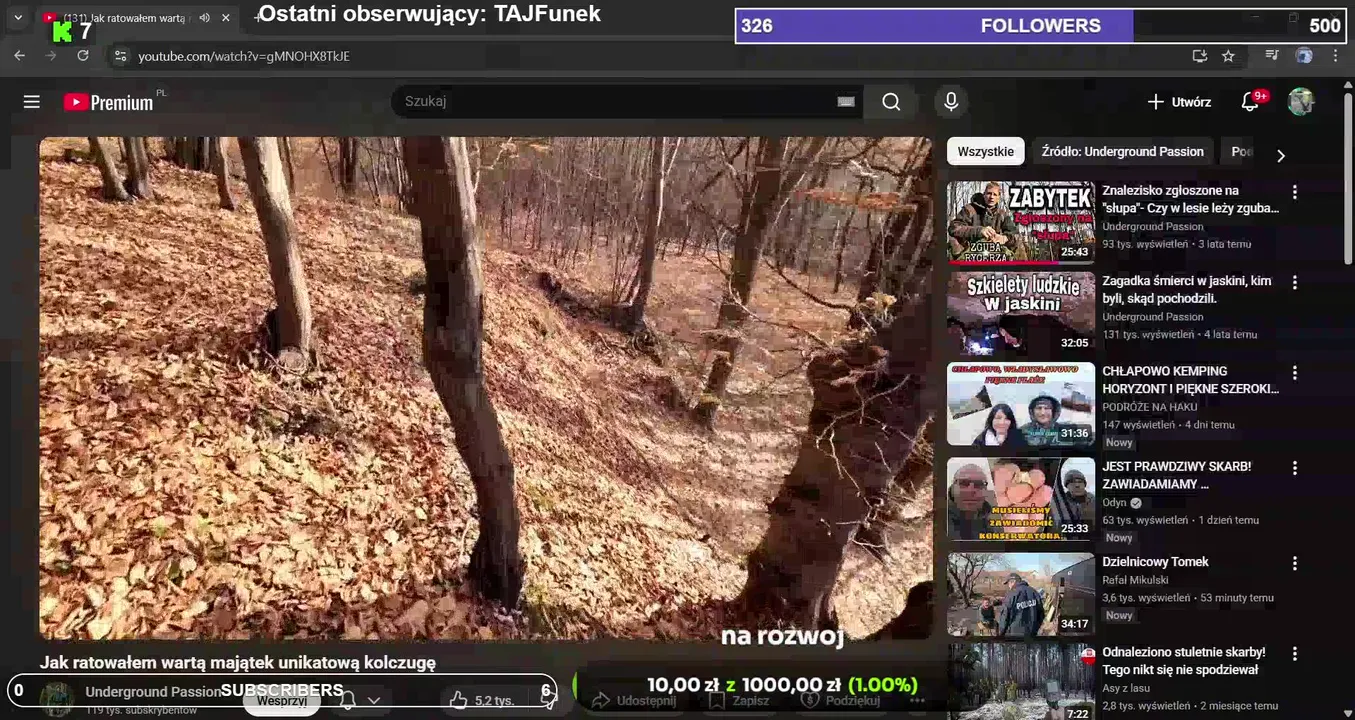The height and width of the screenshot is (720, 1355).
Task: Like the video (5,2 tys.)
Action: 483,700
